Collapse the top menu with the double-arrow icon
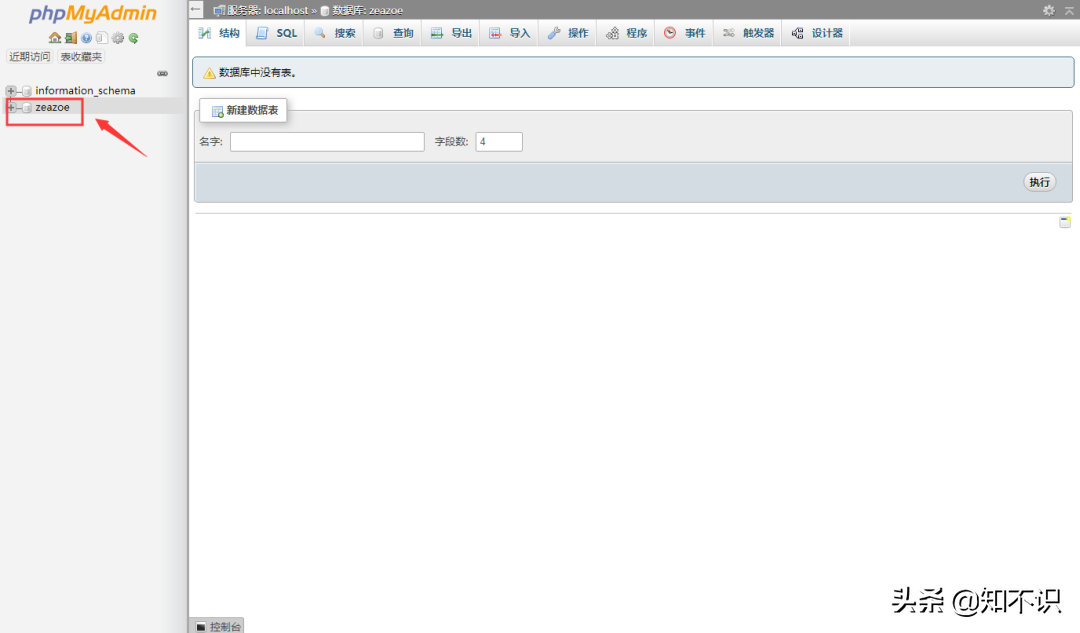This screenshot has height=633, width=1080. [1069, 10]
